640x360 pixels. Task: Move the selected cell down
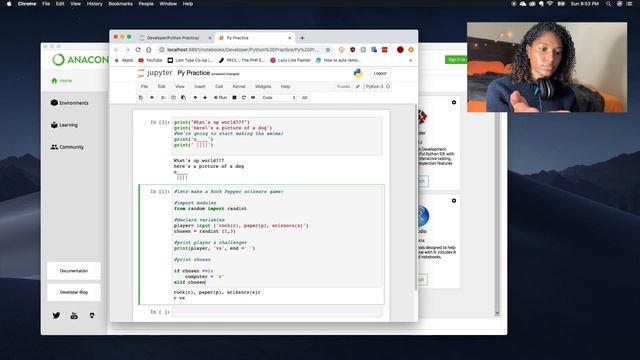click(205, 98)
